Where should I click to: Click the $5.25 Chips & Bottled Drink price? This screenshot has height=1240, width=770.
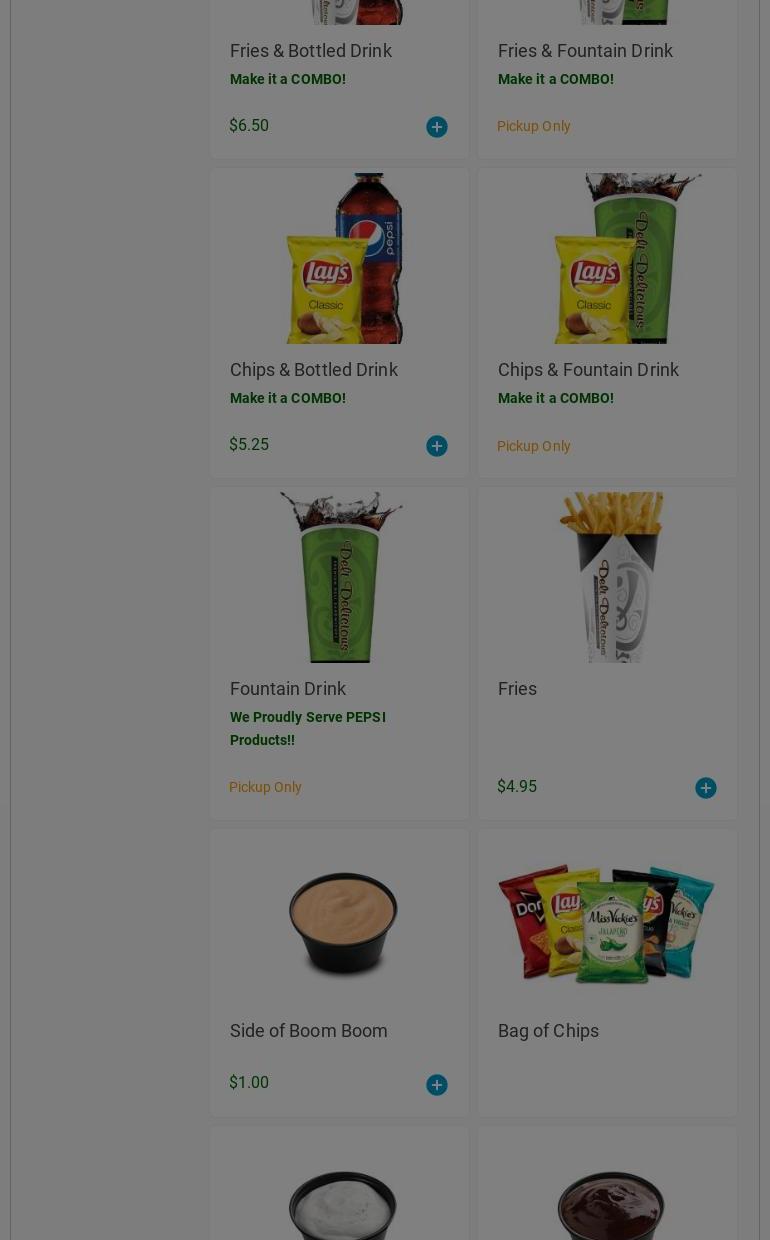click(249, 445)
